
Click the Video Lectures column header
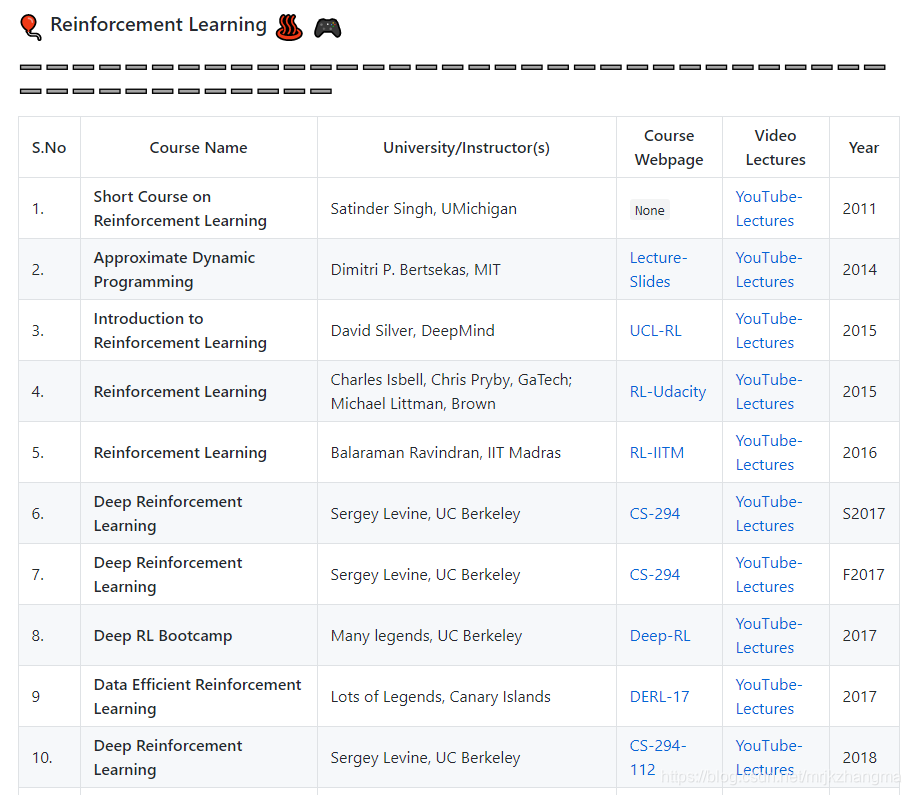tap(775, 148)
